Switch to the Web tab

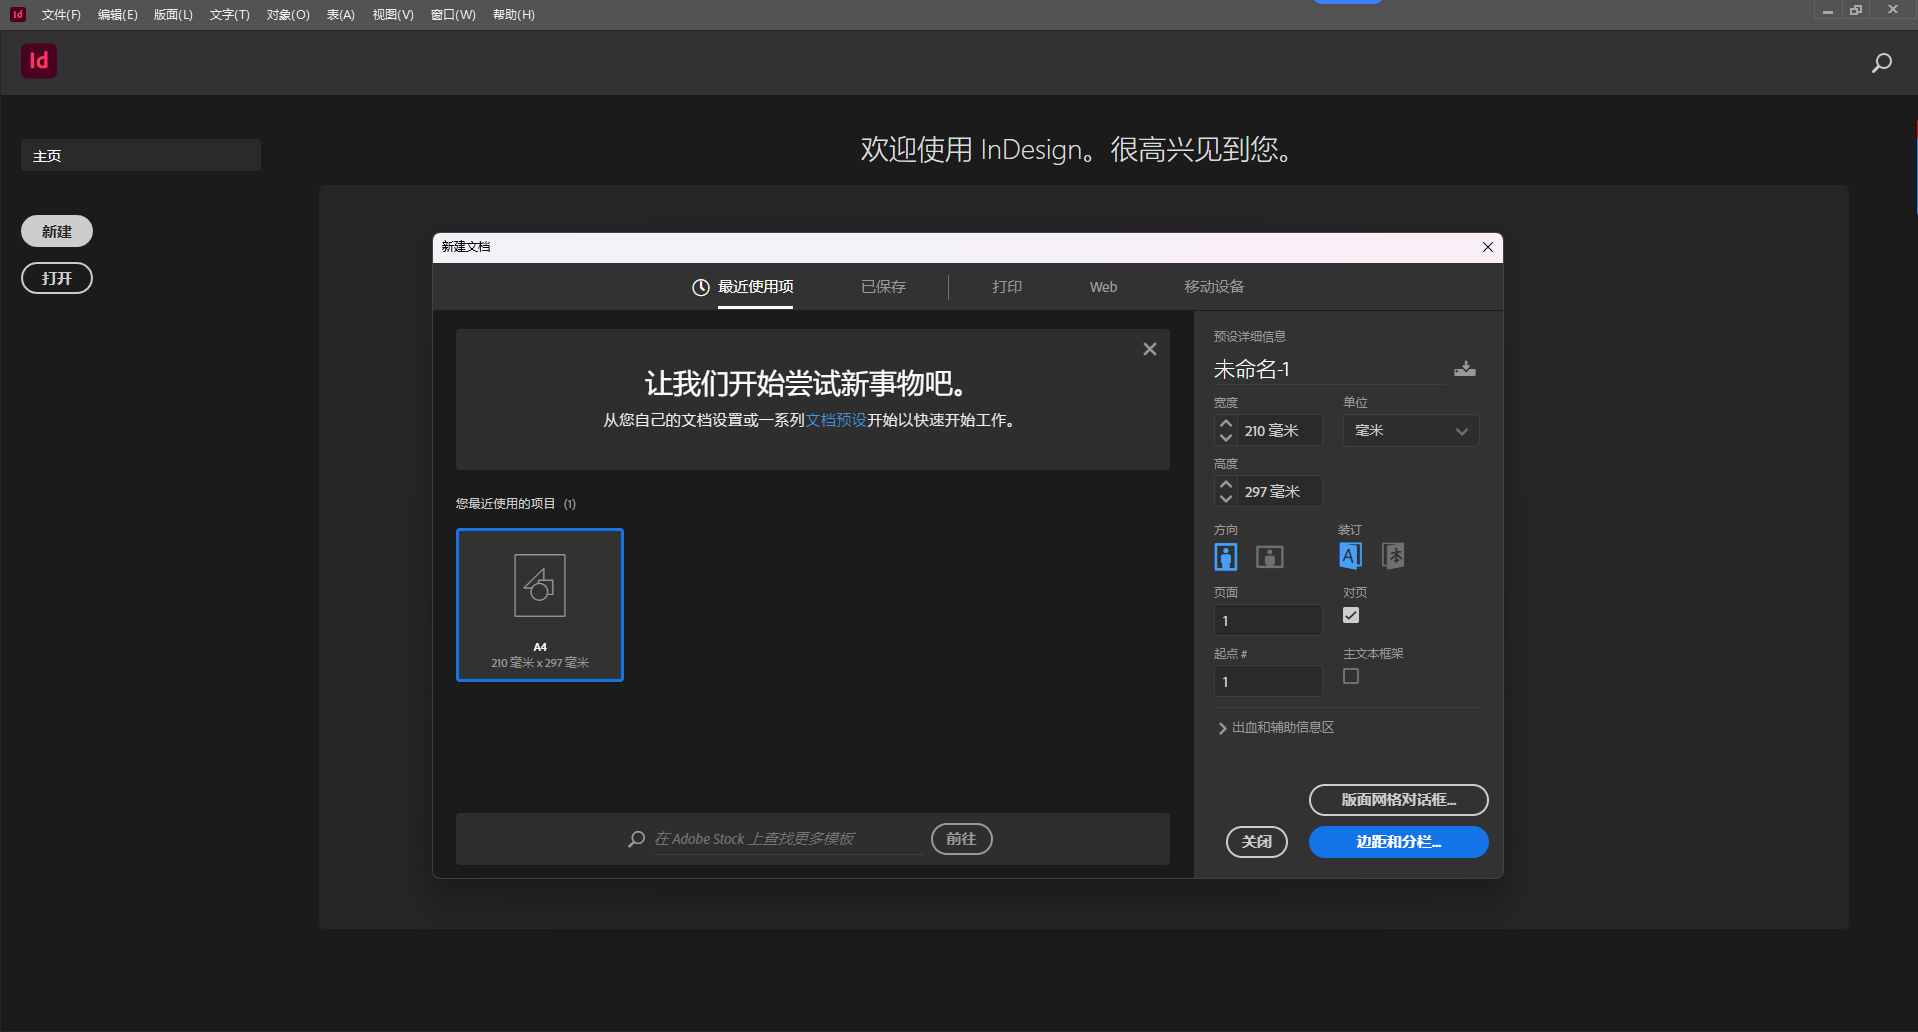[1102, 286]
